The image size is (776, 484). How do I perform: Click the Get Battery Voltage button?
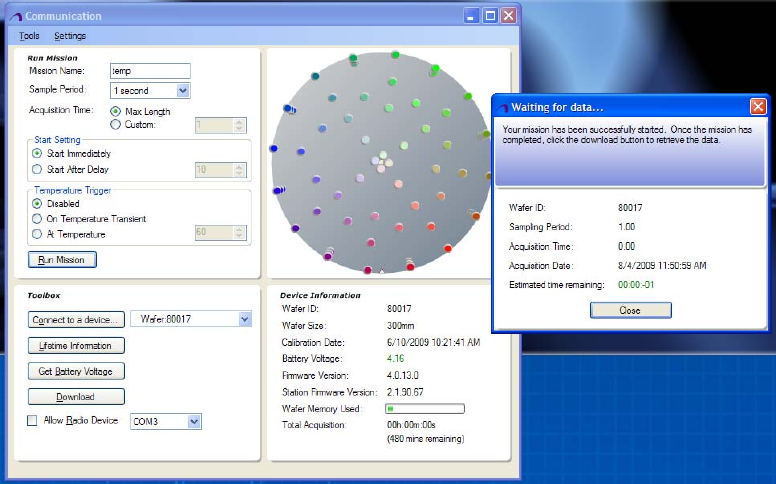coord(75,371)
